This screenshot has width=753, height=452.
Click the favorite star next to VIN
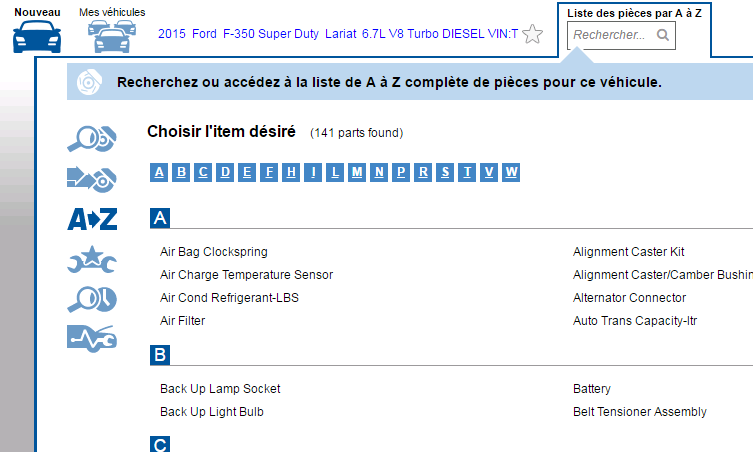click(x=533, y=34)
